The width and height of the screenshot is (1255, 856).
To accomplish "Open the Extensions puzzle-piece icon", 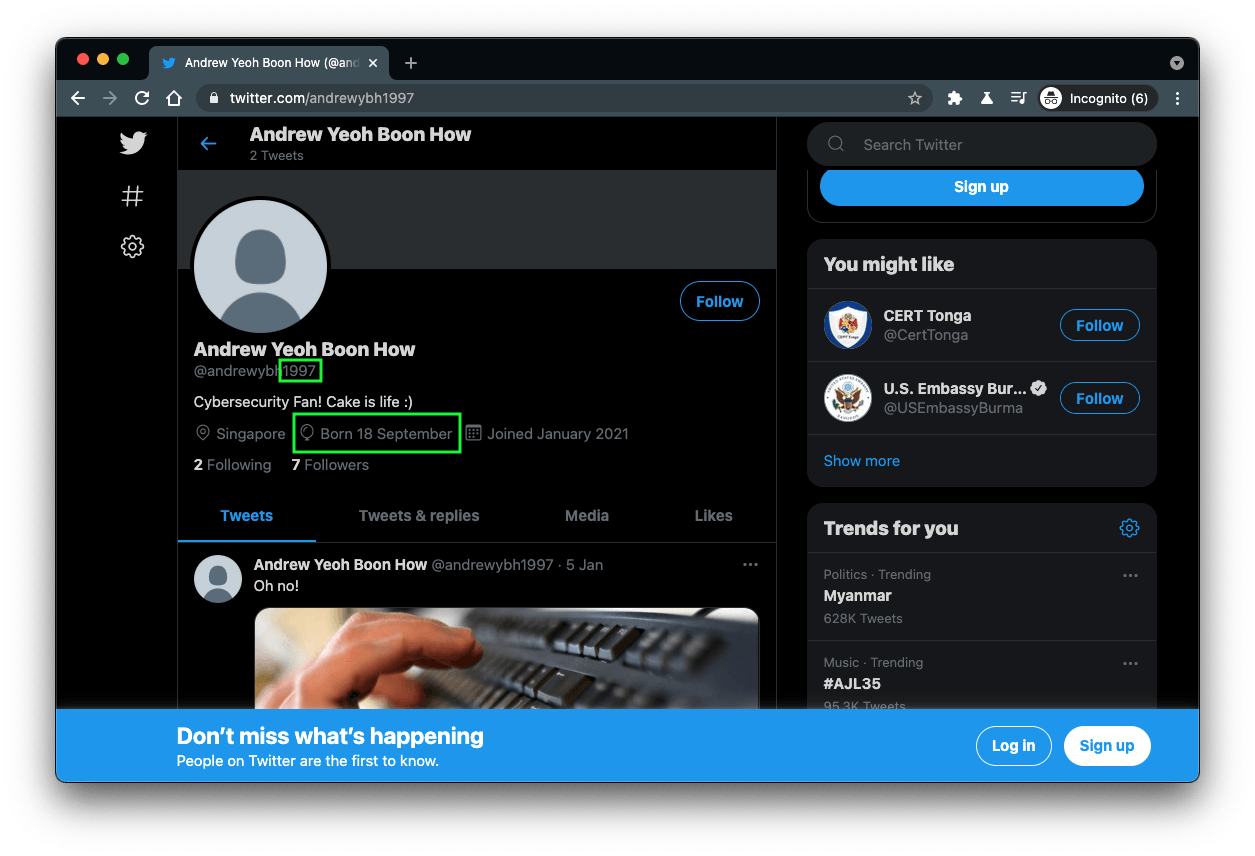I will pos(954,98).
